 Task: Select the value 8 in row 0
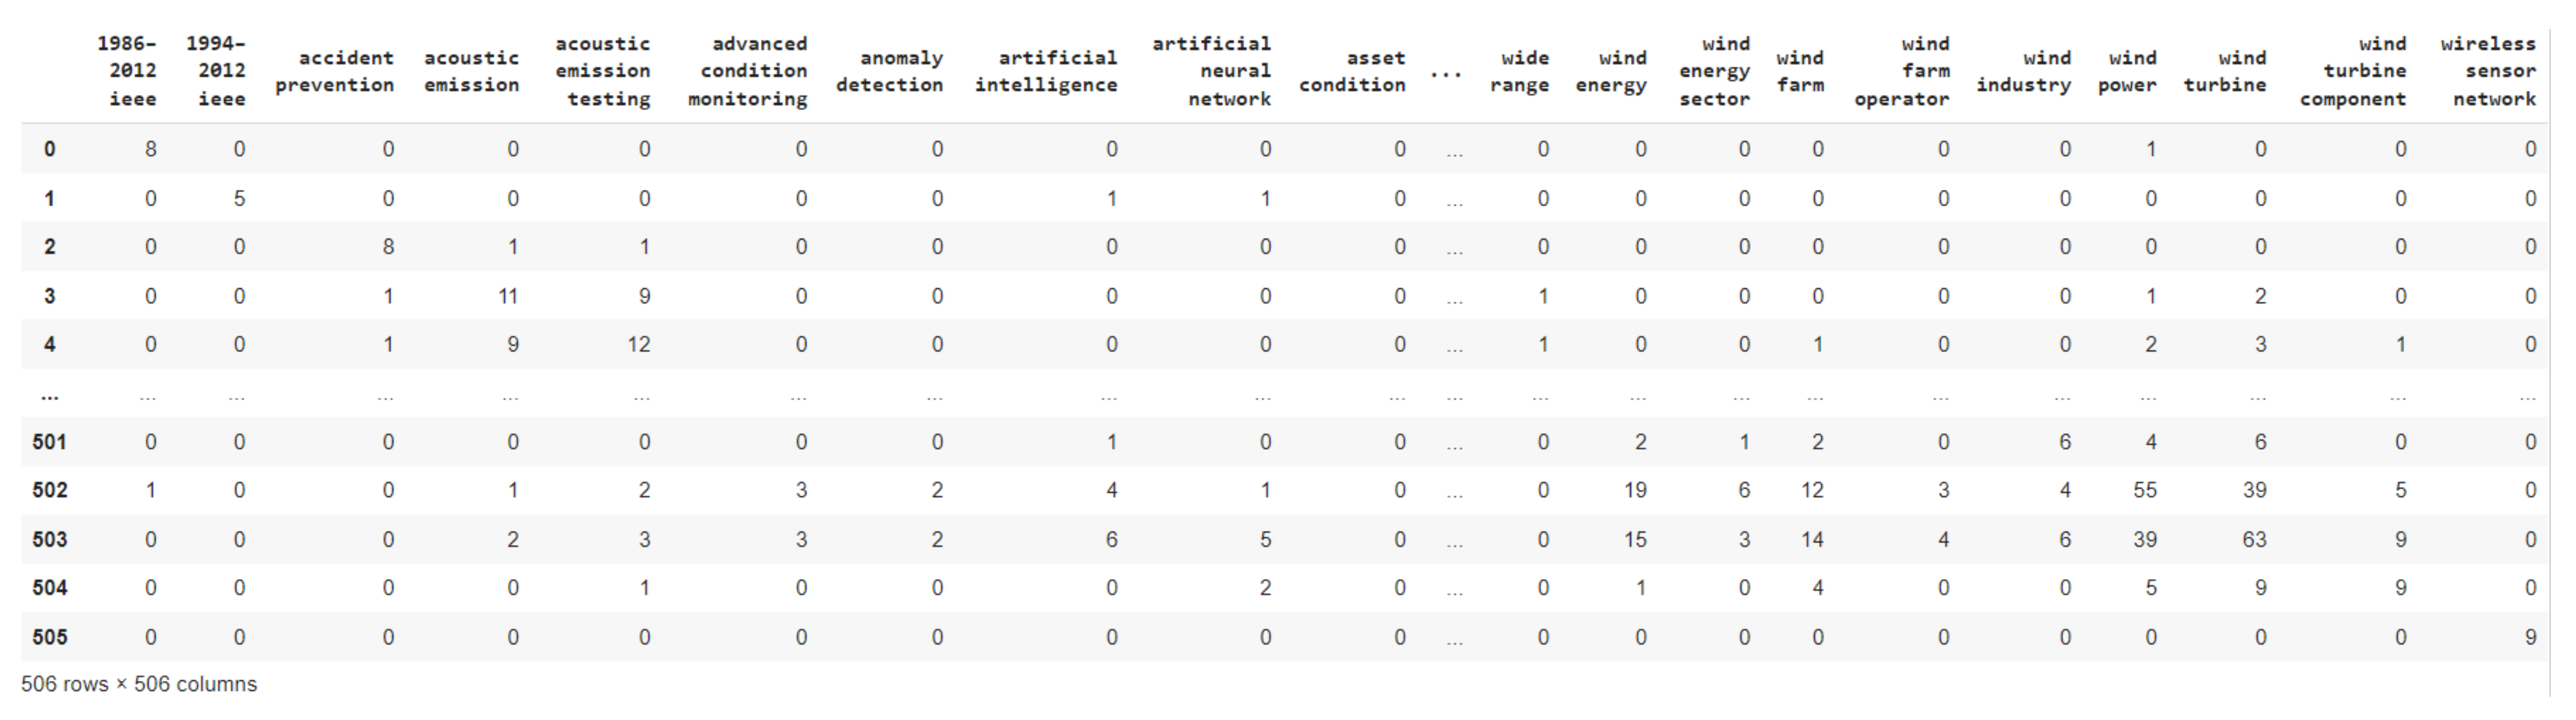pyautogui.click(x=151, y=149)
